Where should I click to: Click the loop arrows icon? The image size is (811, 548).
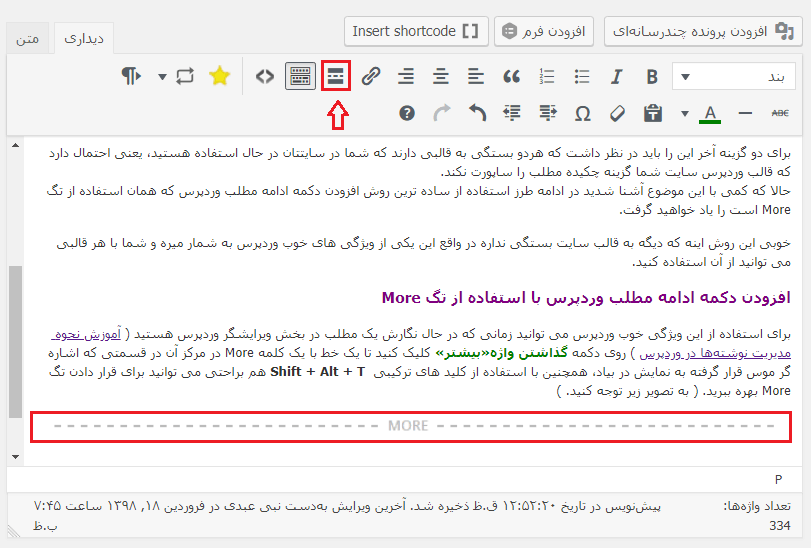(x=185, y=77)
